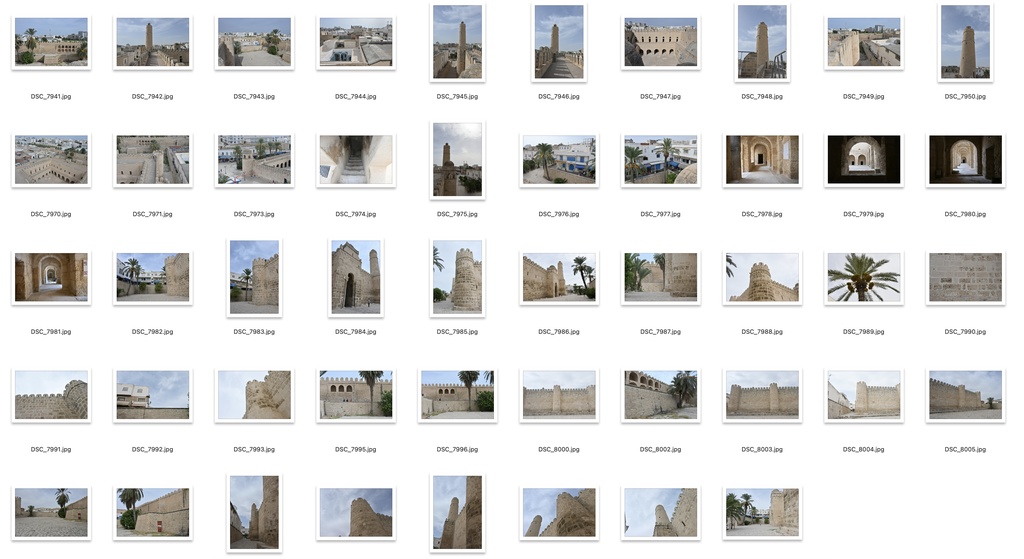Click the DSC_7950.jpg file name label

965,97
